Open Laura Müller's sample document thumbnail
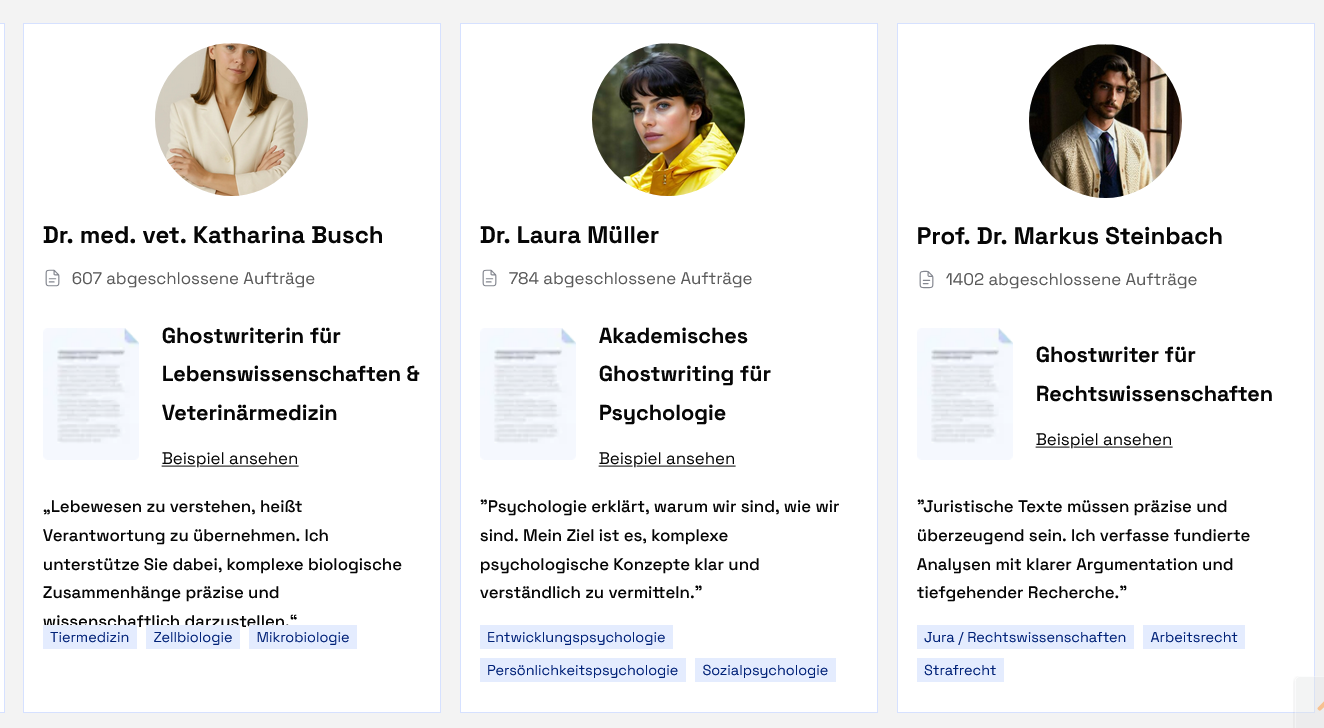 coord(528,394)
